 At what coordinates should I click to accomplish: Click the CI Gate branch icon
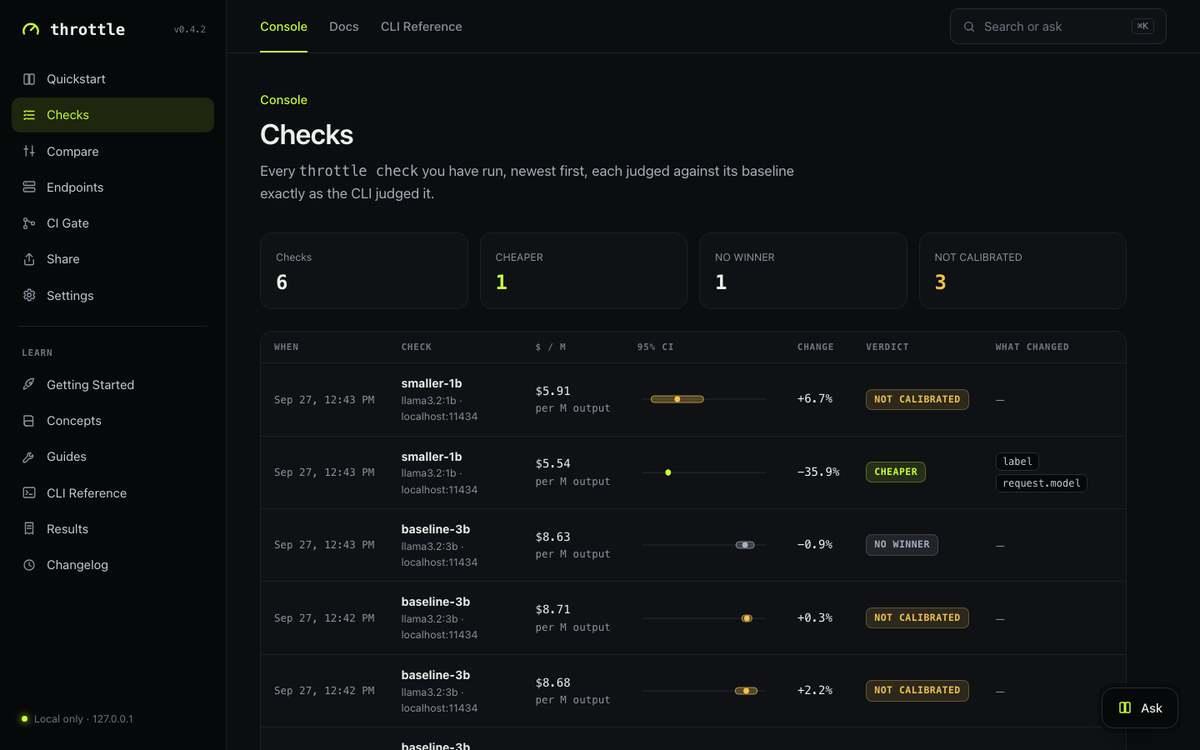(29, 223)
